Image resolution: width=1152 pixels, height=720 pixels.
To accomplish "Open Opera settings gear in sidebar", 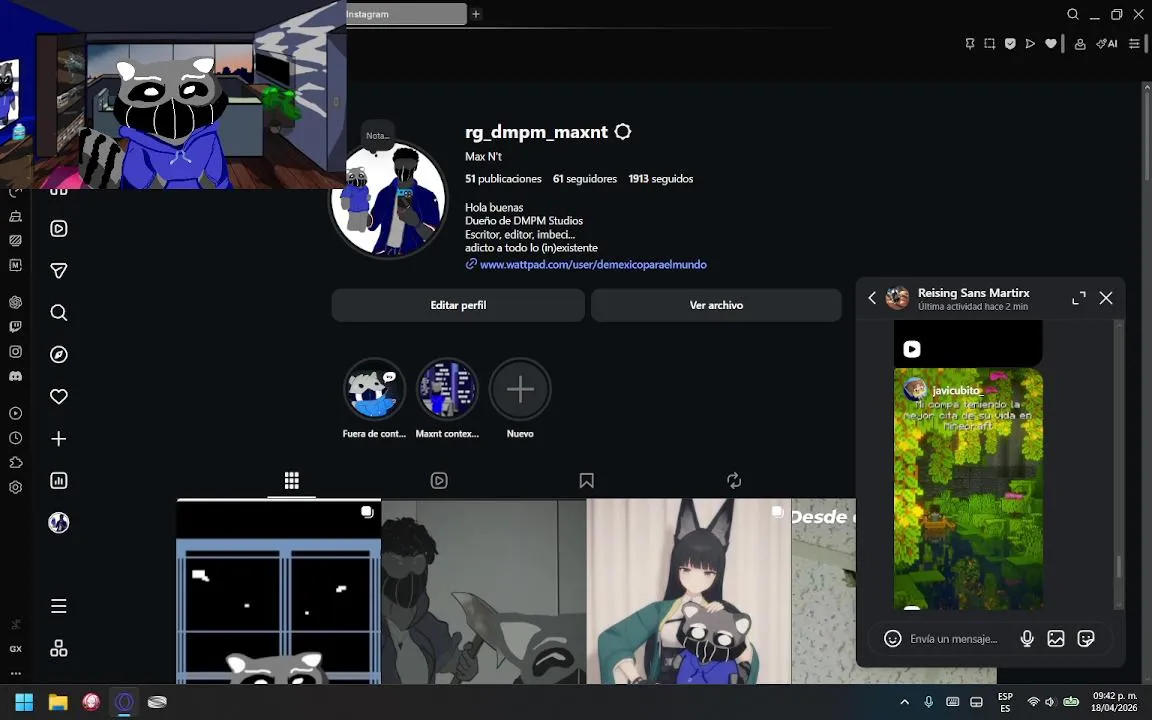I will 15,487.
